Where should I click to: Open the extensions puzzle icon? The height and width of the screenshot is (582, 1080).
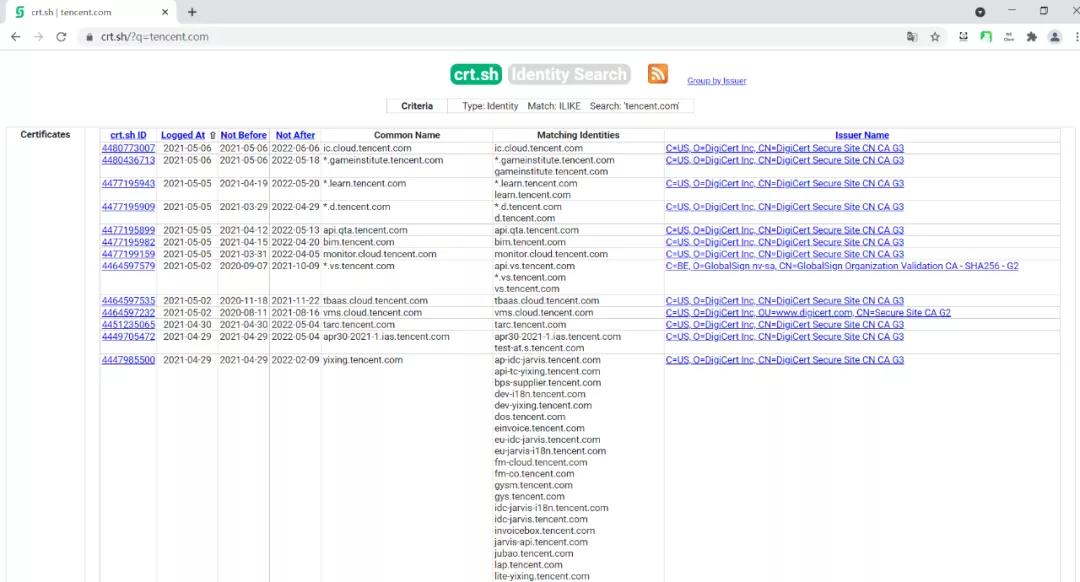point(1031,37)
